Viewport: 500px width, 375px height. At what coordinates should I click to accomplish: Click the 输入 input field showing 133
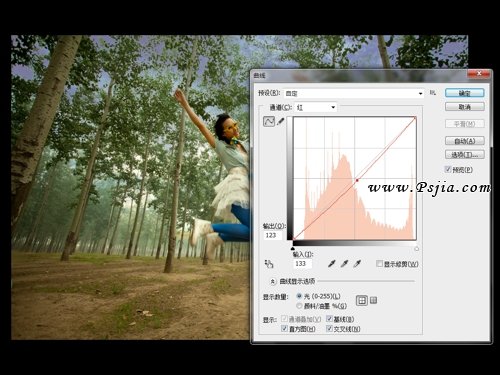tap(303, 264)
